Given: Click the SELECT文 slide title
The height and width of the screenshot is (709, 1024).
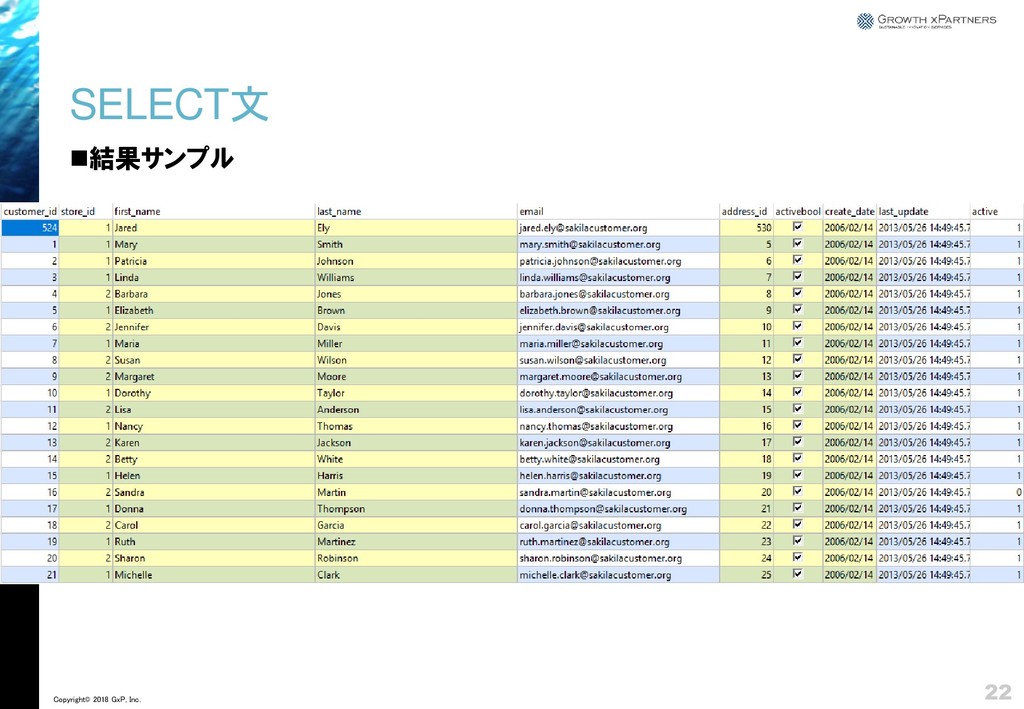Looking at the screenshot, I should (169, 104).
